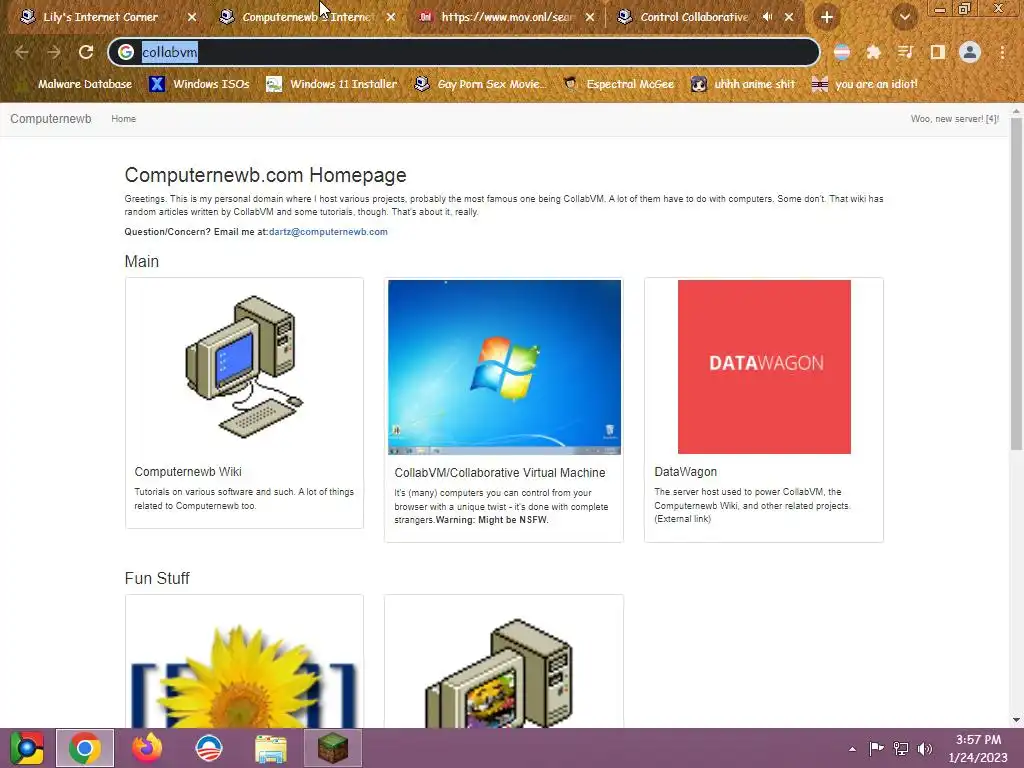Open the Extensions puzzle menu

pyautogui.click(x=873, y=52)
